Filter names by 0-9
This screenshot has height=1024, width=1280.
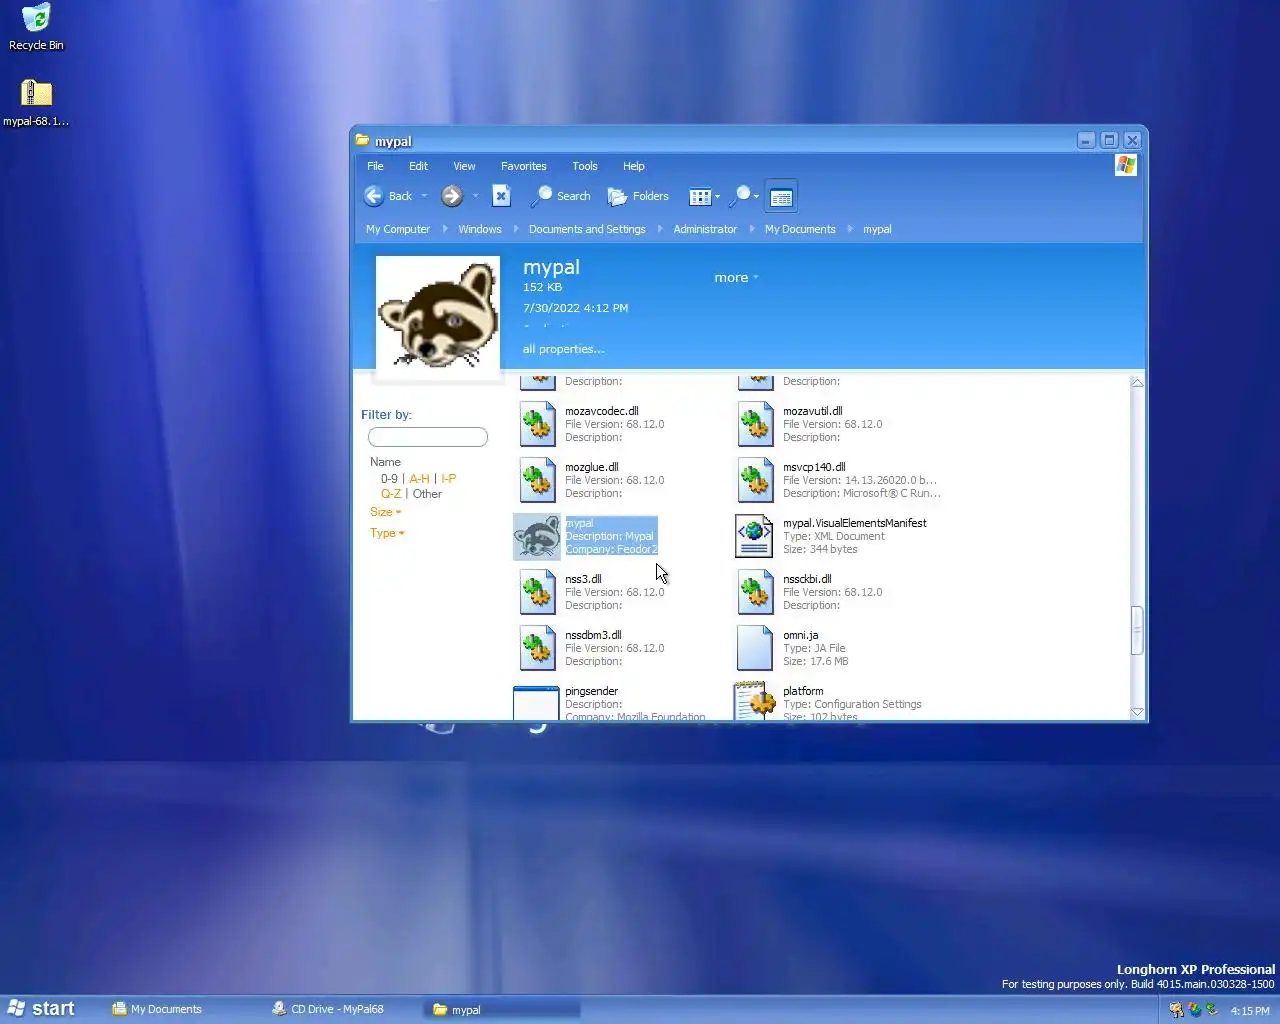pos(389,479)
